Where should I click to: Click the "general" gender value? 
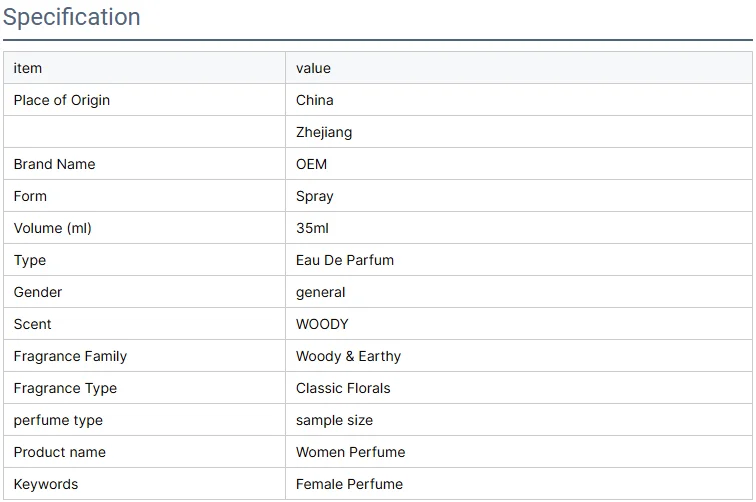pos(321,292)
